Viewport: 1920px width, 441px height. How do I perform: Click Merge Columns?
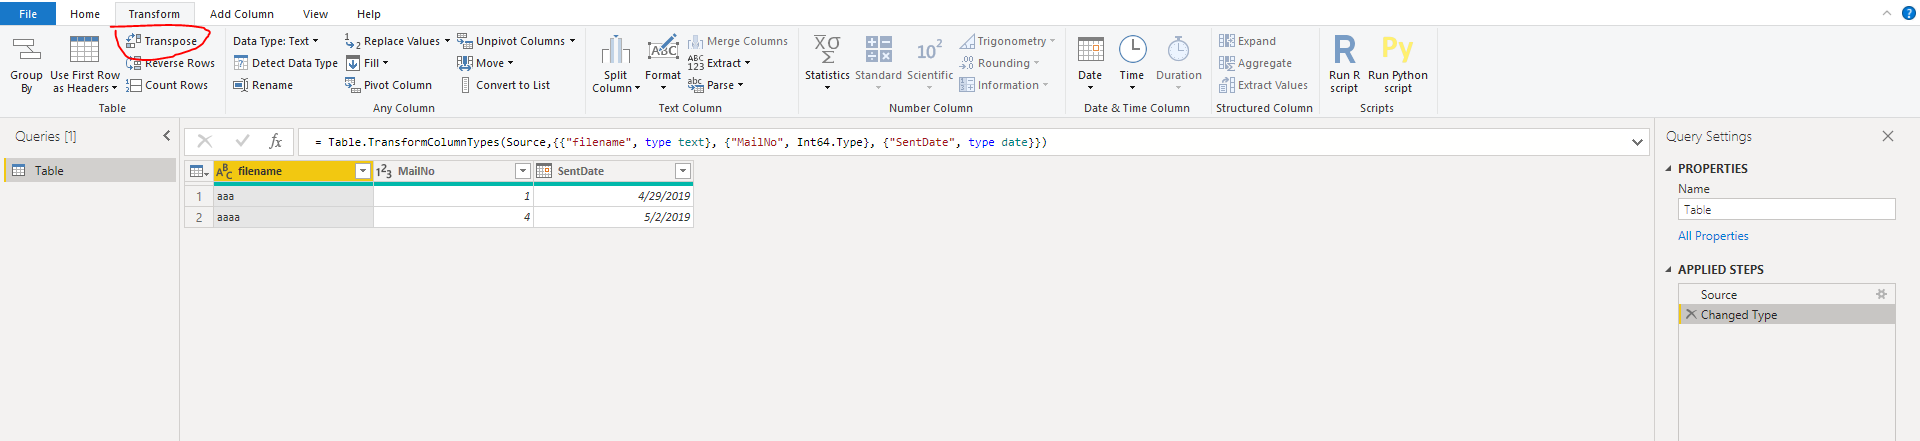[x=738, y=41]
